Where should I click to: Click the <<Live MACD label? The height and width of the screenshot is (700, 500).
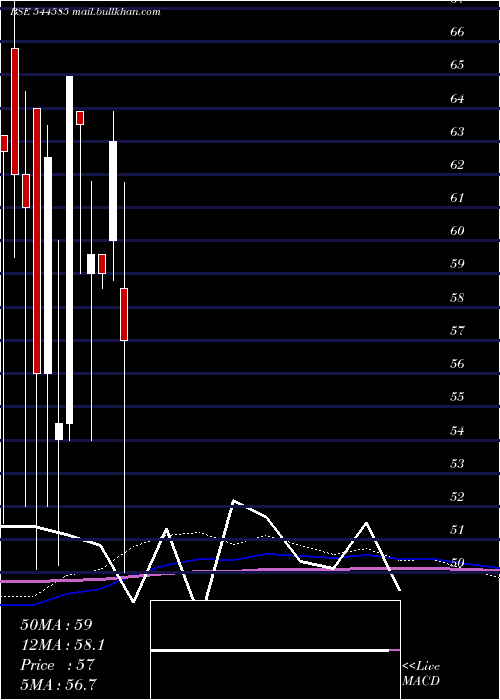click(x=421, y=674)
